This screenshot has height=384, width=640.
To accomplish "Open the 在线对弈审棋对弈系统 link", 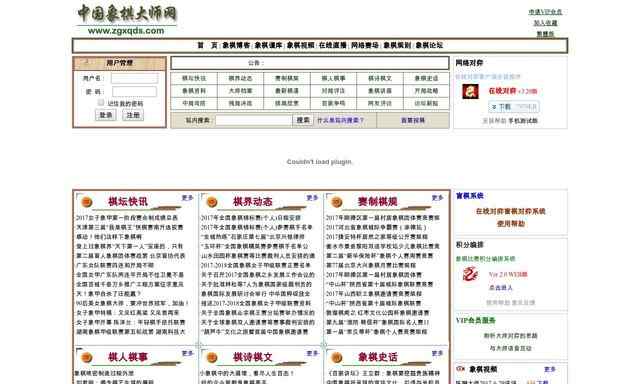I will pyautogui.click(x=511, y=211).
